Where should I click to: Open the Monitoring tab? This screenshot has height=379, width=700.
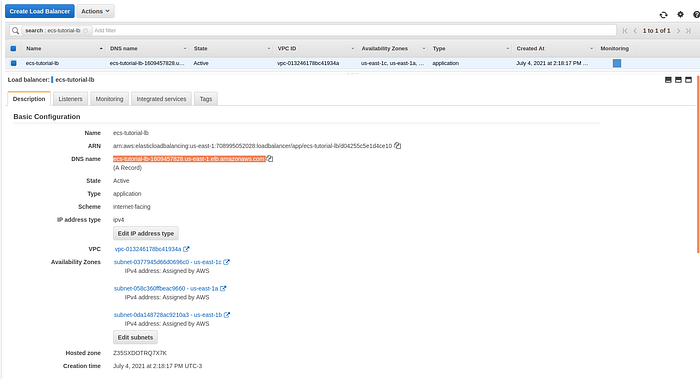tap(109, 99)
